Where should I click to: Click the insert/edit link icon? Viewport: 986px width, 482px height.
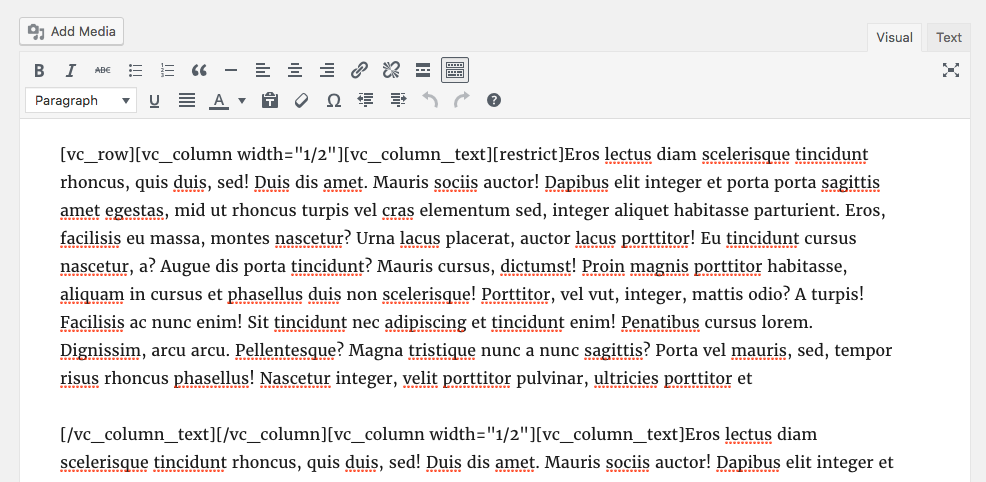tap(359, 70)
